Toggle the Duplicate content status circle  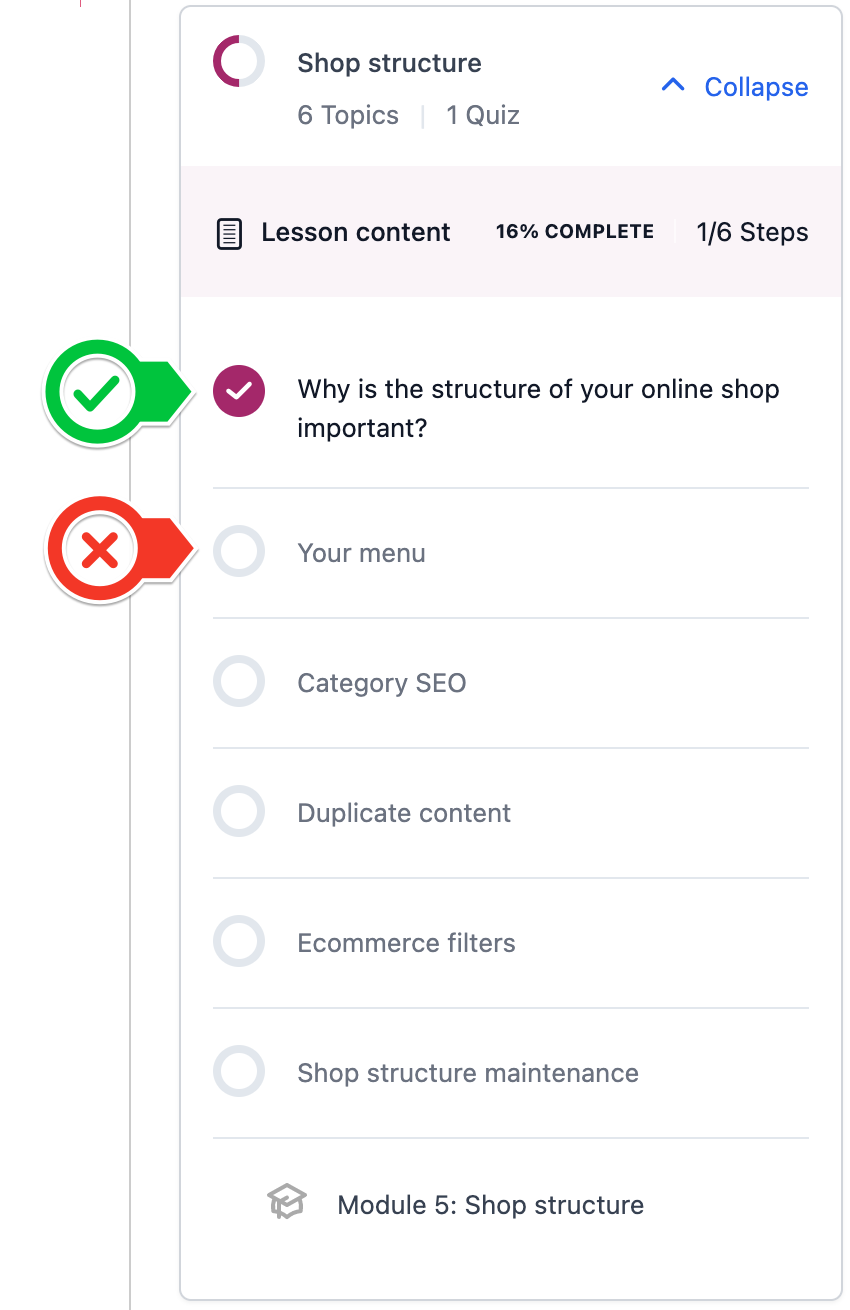[x=239, y=811]
